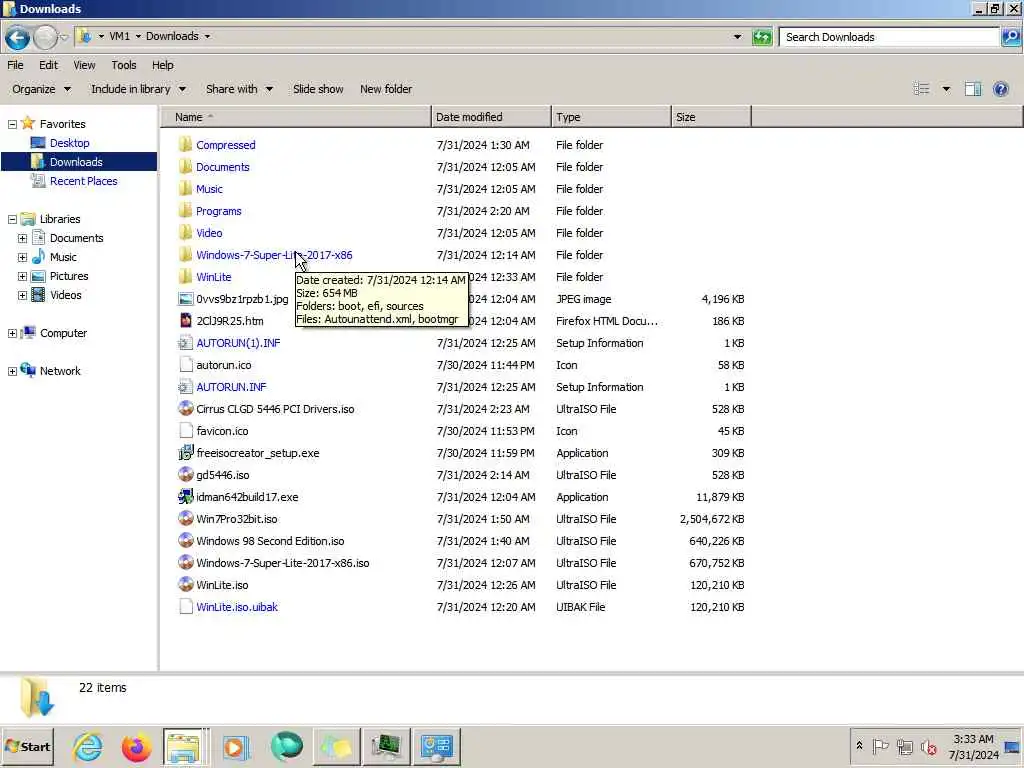Expand the Music library node
The height and width of the screenshot is (768, 1024).
(x=22, y=257)
